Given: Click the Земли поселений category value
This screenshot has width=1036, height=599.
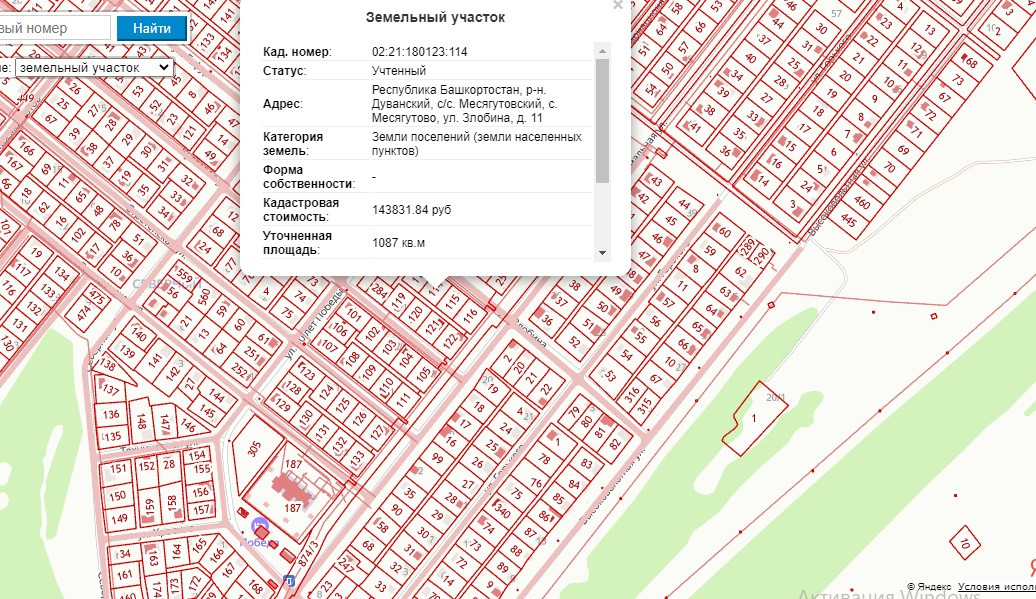Looking at the screenshot, I should pyautogui.click(x=476, y=143).
